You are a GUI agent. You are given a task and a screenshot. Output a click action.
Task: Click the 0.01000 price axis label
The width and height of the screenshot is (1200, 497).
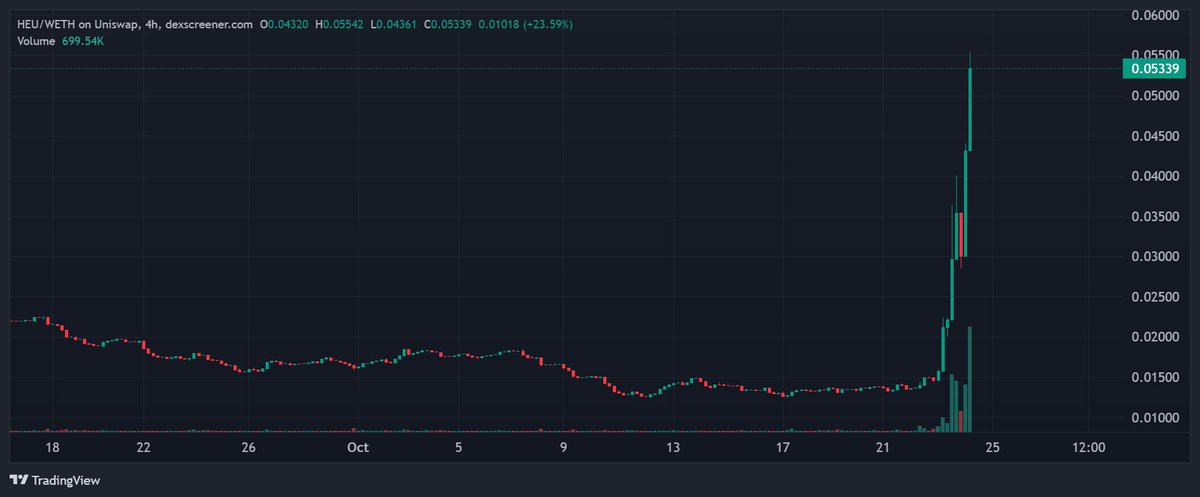coord(1154,417)
